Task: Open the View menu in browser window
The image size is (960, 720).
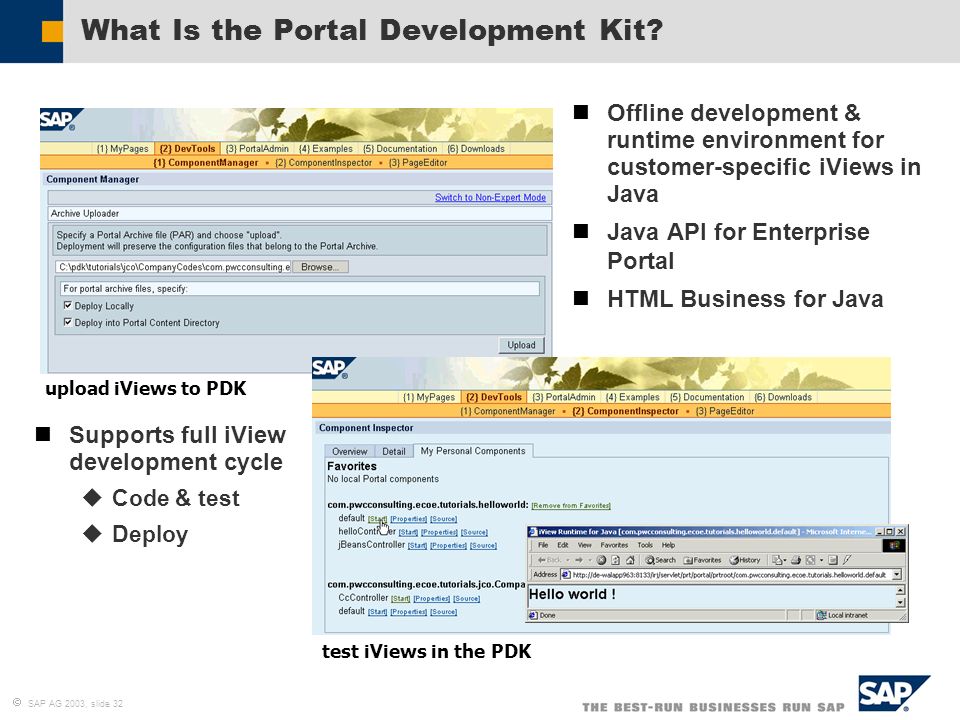Action: pyautogui.click(x=585, y=545)
